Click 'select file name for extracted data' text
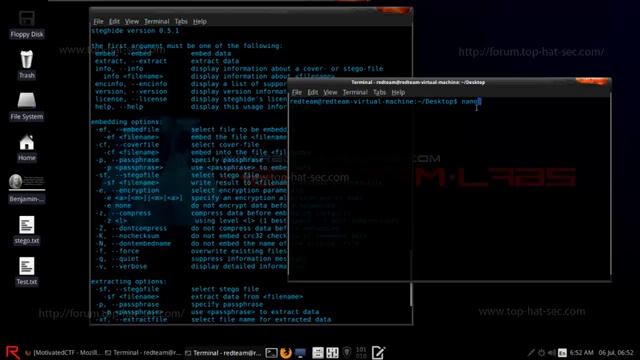Viewport: 640px width, 360px height. [x=261, y=319]
